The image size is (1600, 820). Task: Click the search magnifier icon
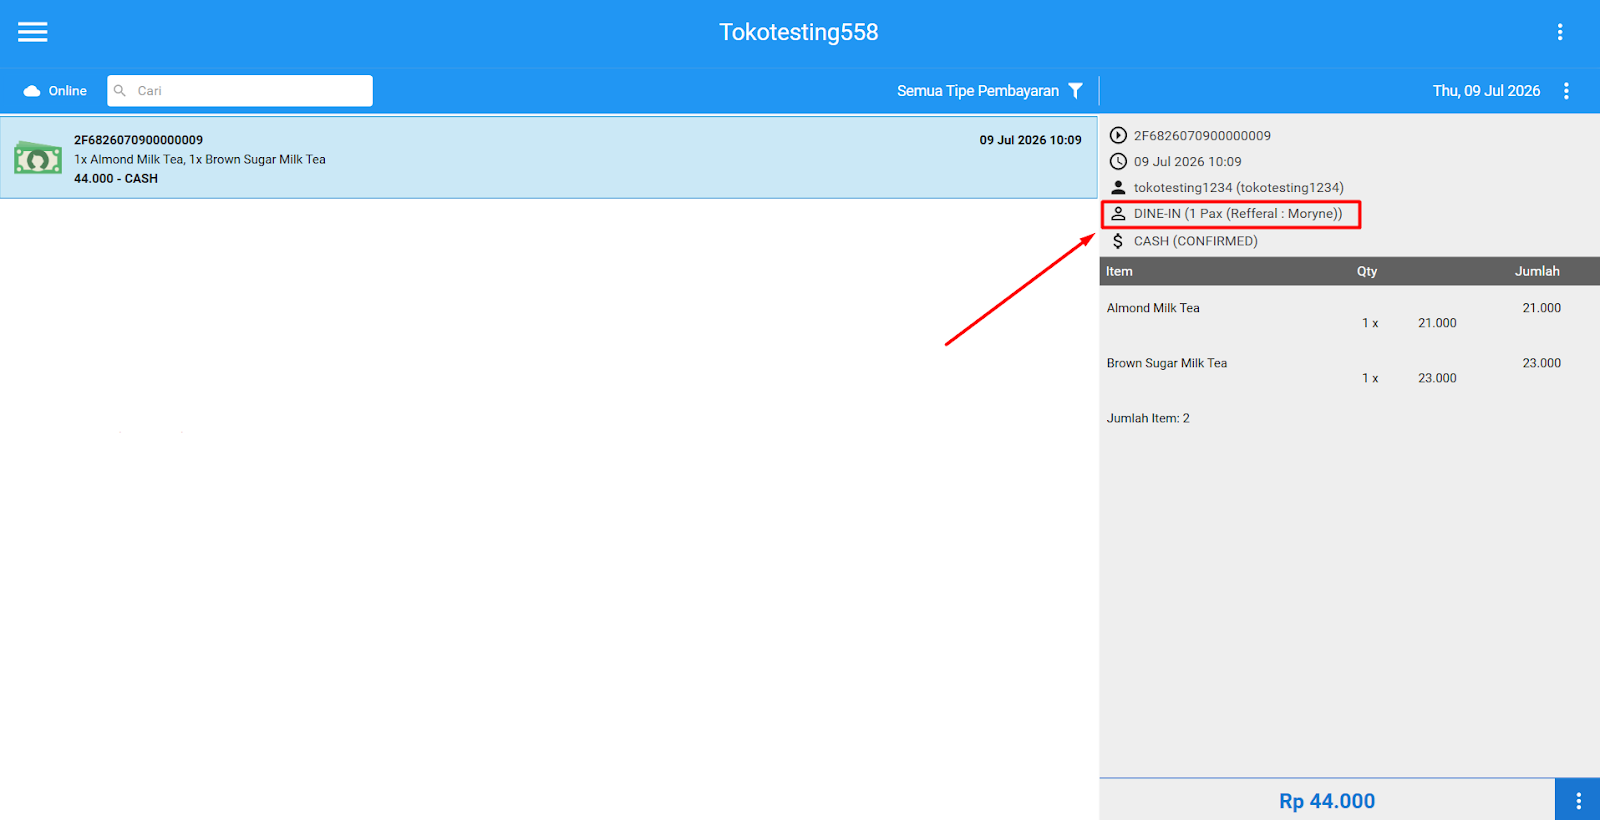(120, 91)
